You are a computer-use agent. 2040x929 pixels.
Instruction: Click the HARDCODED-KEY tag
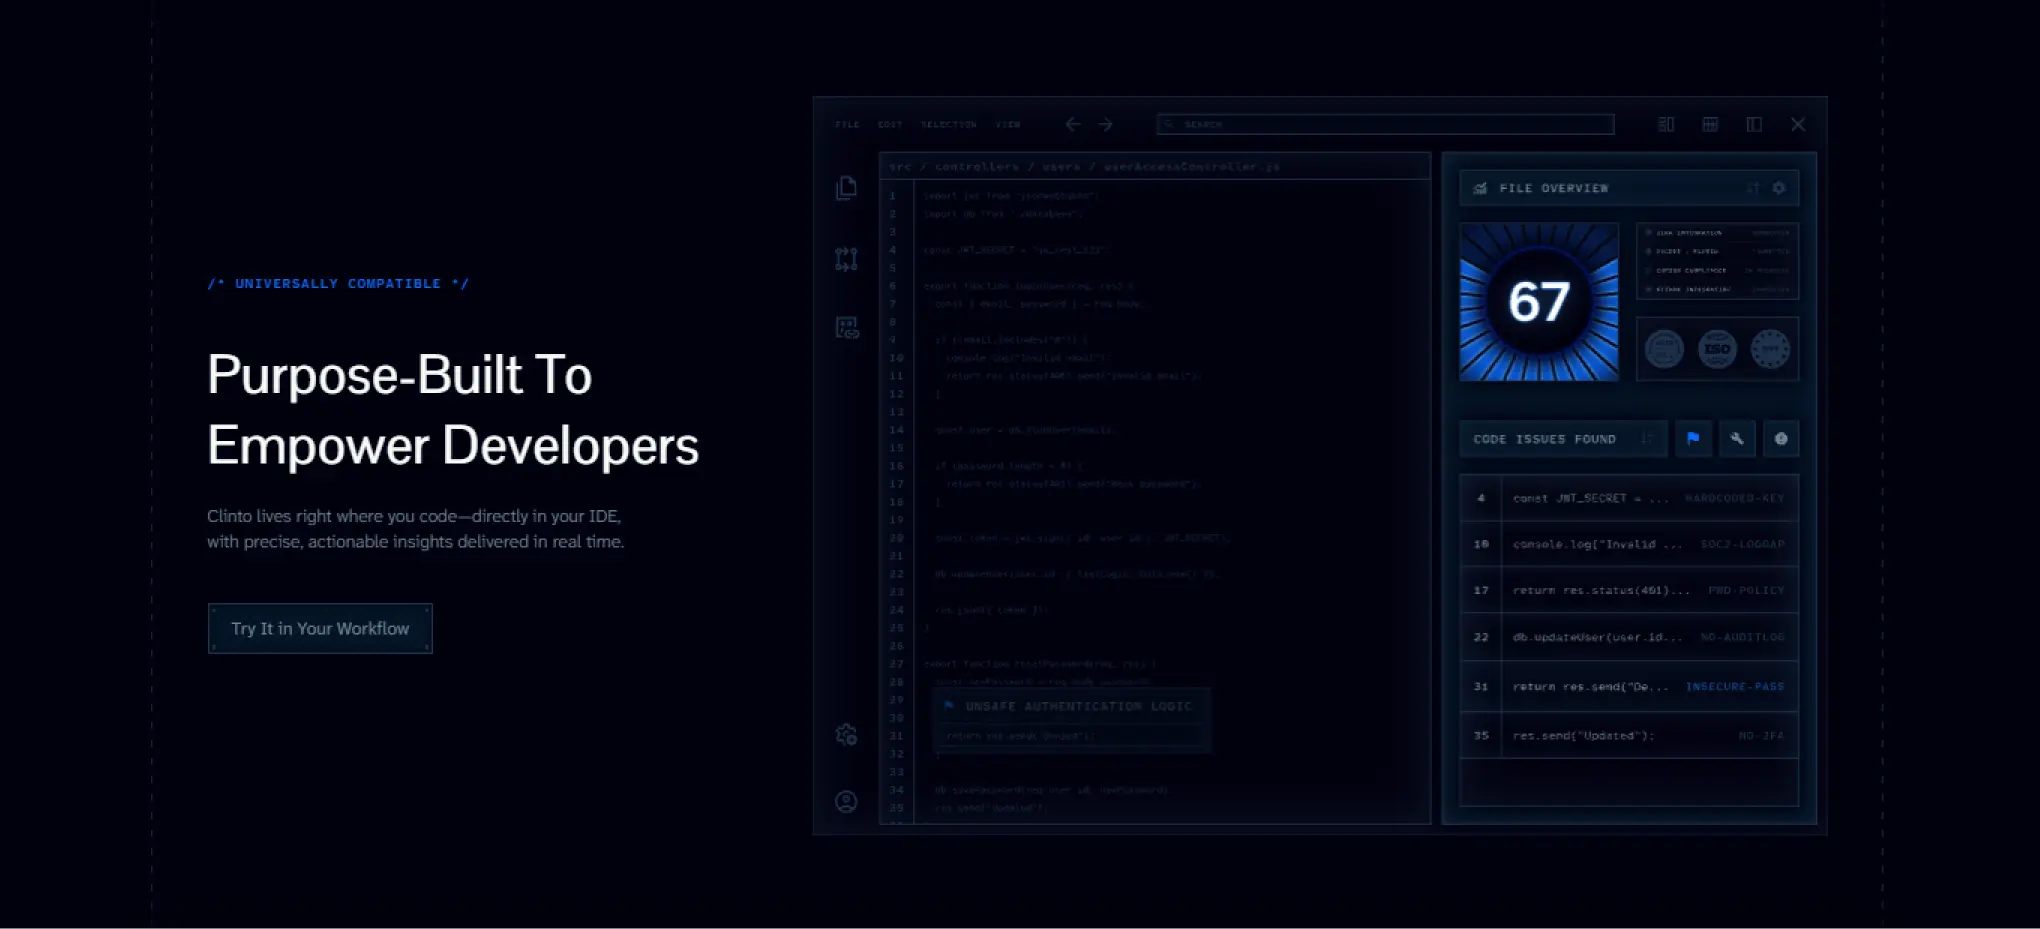point(1735,498)
